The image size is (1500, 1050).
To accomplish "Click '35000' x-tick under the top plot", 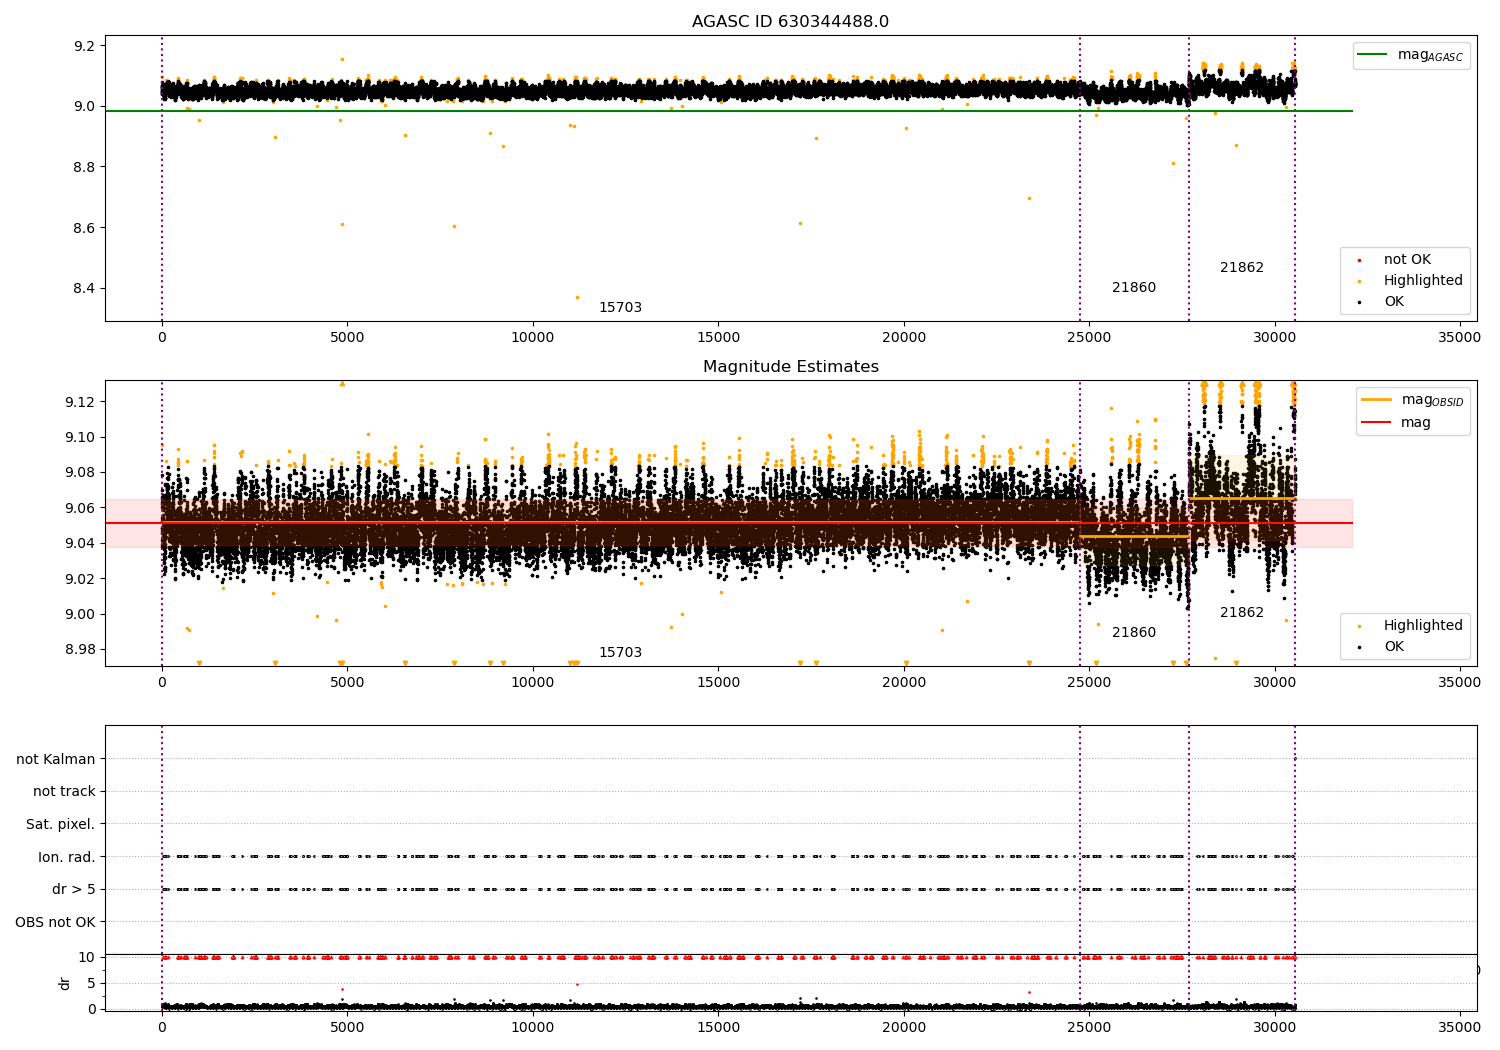I will click(x=1460, y=338).
